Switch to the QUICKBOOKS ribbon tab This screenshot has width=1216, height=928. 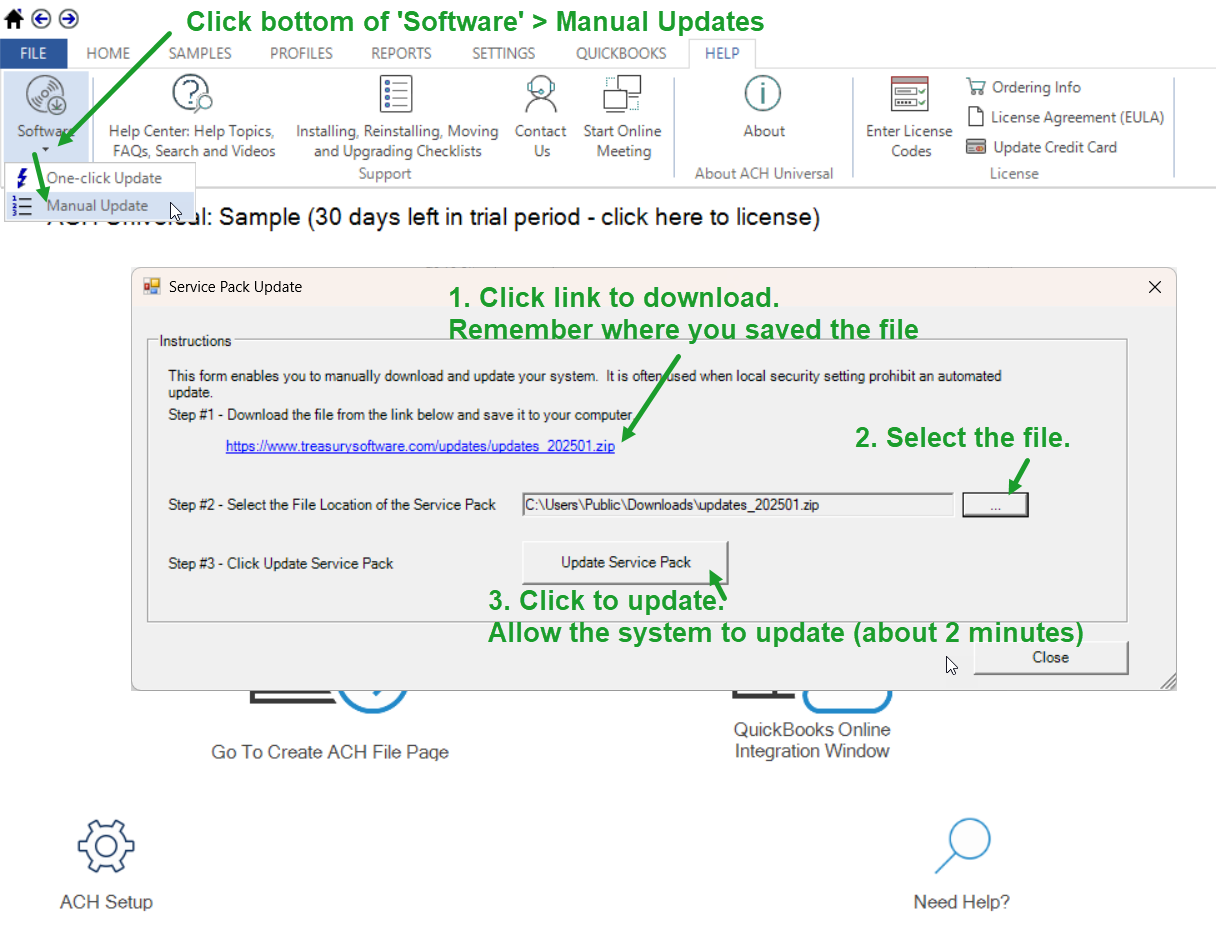pyautogui.click(x=621, y=54)
